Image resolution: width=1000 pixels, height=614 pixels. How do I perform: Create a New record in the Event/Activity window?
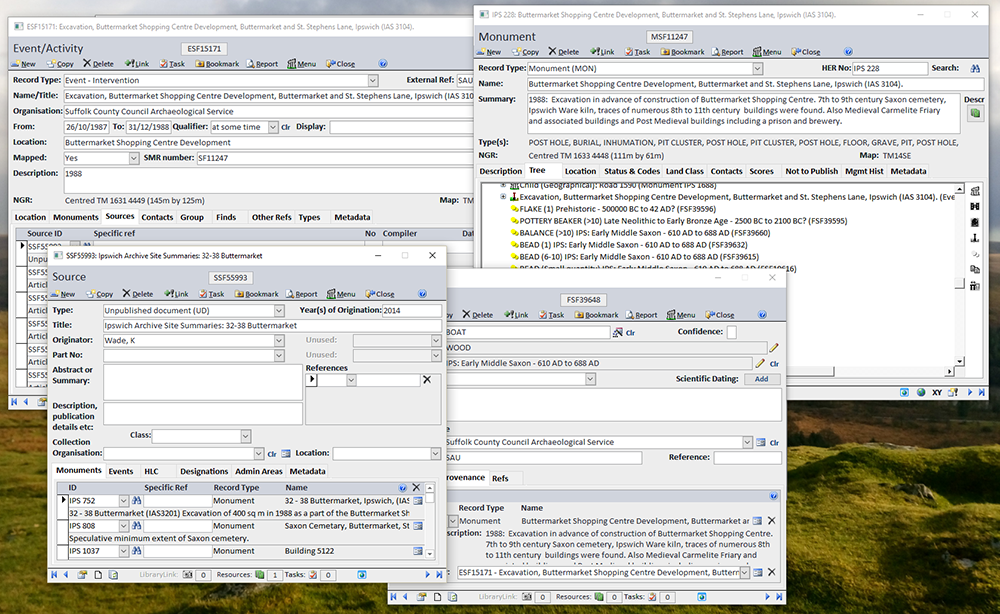[25, 63]
